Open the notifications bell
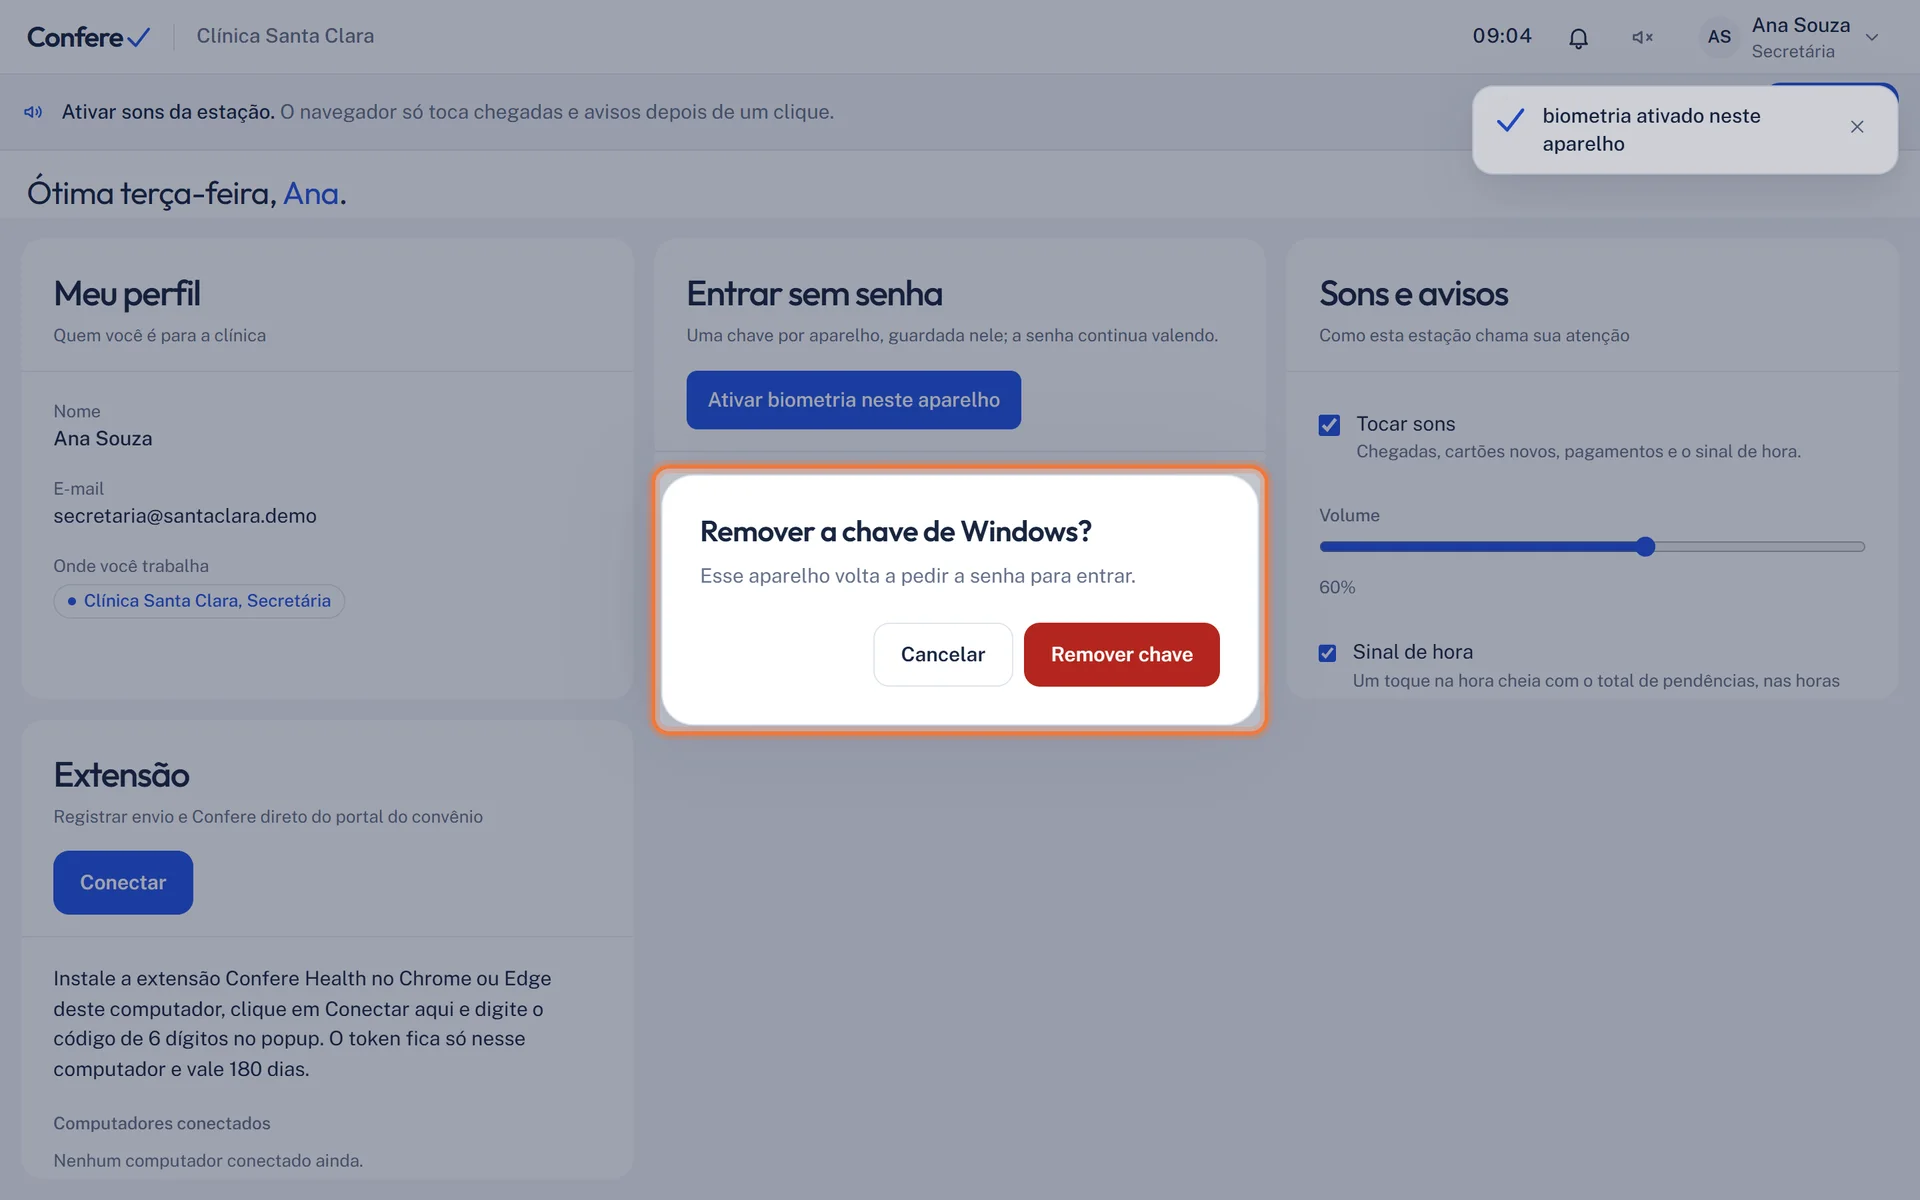This screenshot has height=1200, width=1920. pos(1578,38)
